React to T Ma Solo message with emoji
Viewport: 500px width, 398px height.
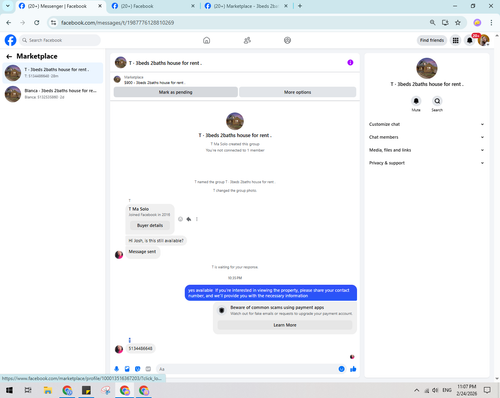[x=180, y=219]
